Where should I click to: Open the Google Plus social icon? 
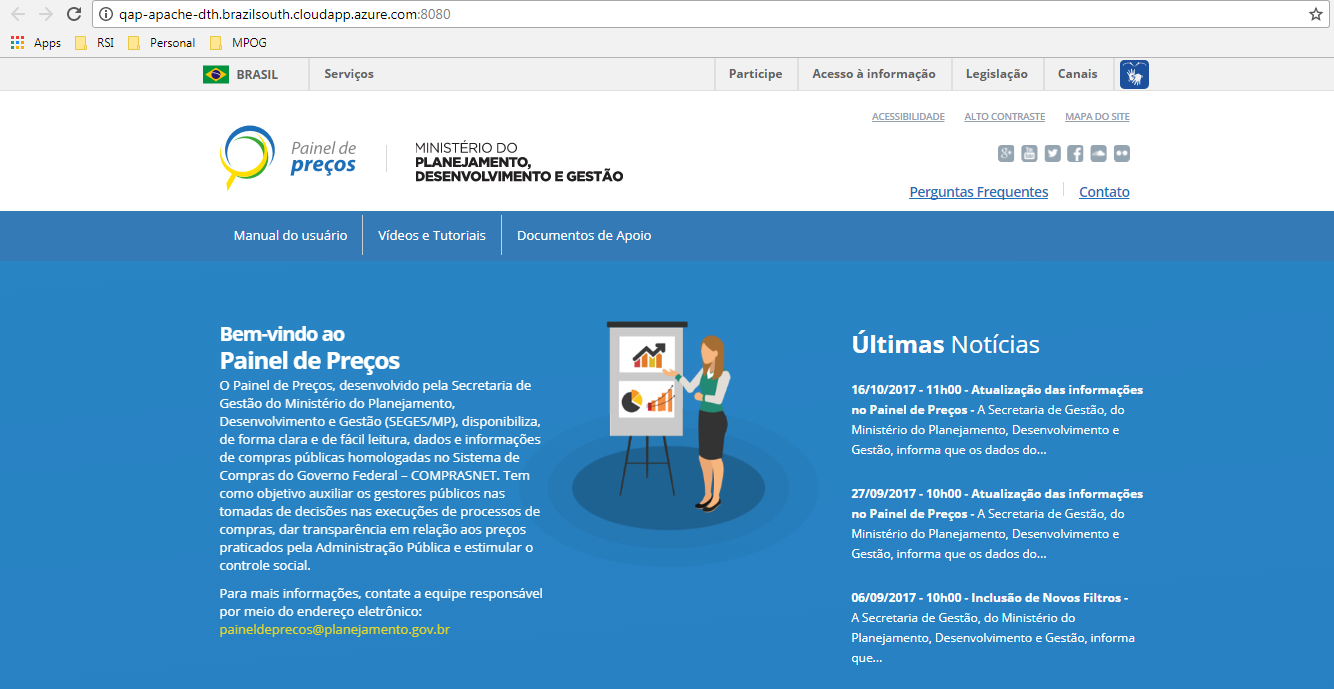(x=1006, y=153)
